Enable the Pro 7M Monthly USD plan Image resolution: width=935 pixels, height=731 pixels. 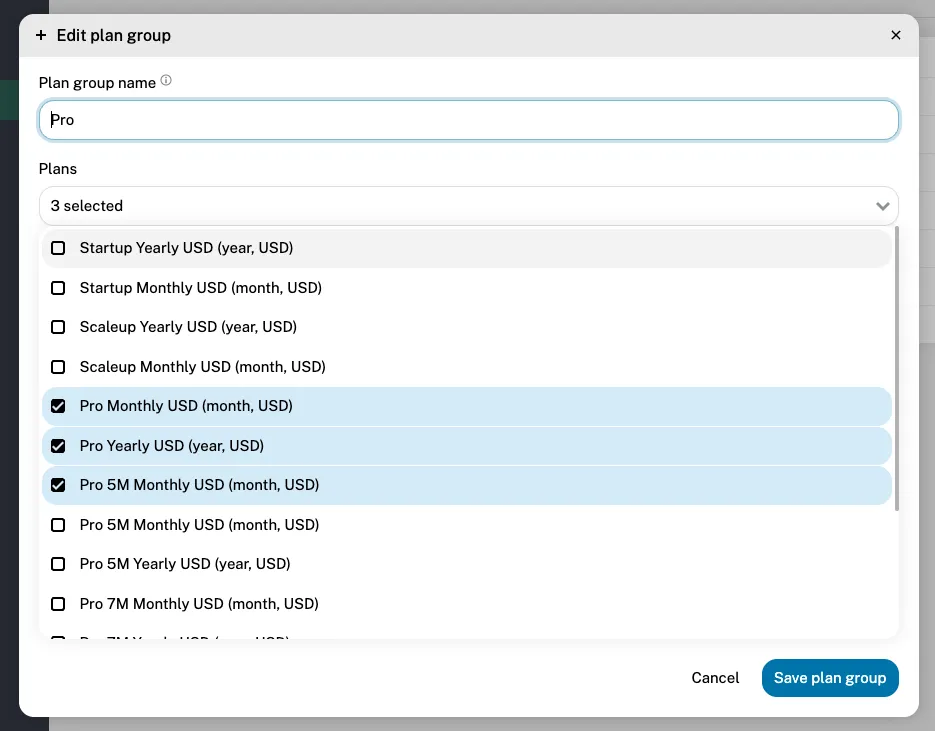(x=58, y=604)
